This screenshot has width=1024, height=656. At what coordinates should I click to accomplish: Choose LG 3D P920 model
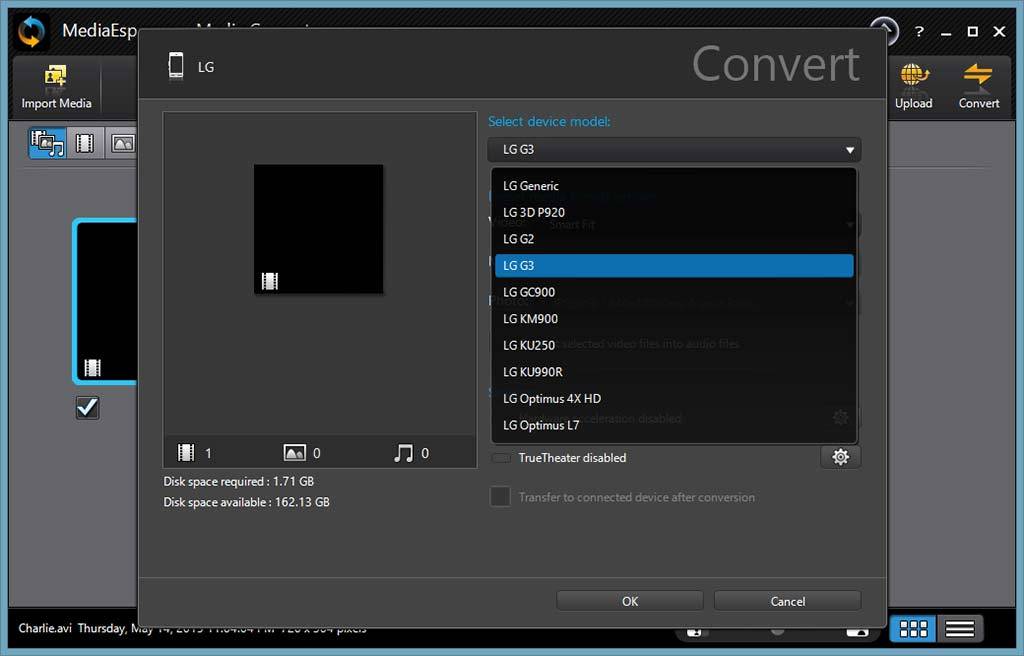pos(674,212)
